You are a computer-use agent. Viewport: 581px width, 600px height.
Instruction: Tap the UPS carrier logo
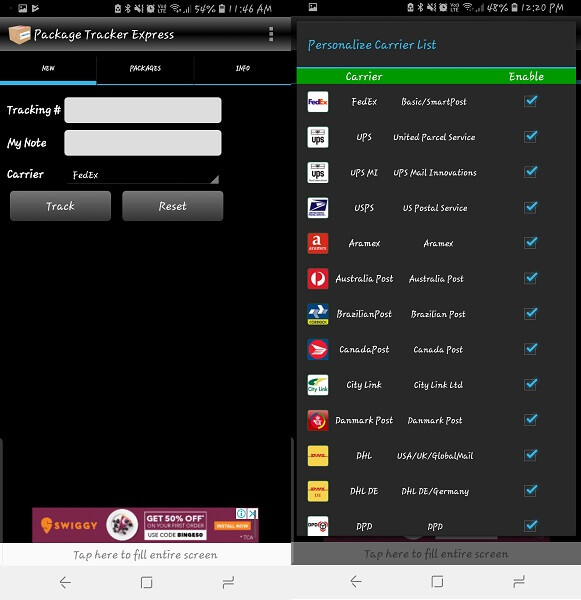pyautogui.click(x=318, y=137)
